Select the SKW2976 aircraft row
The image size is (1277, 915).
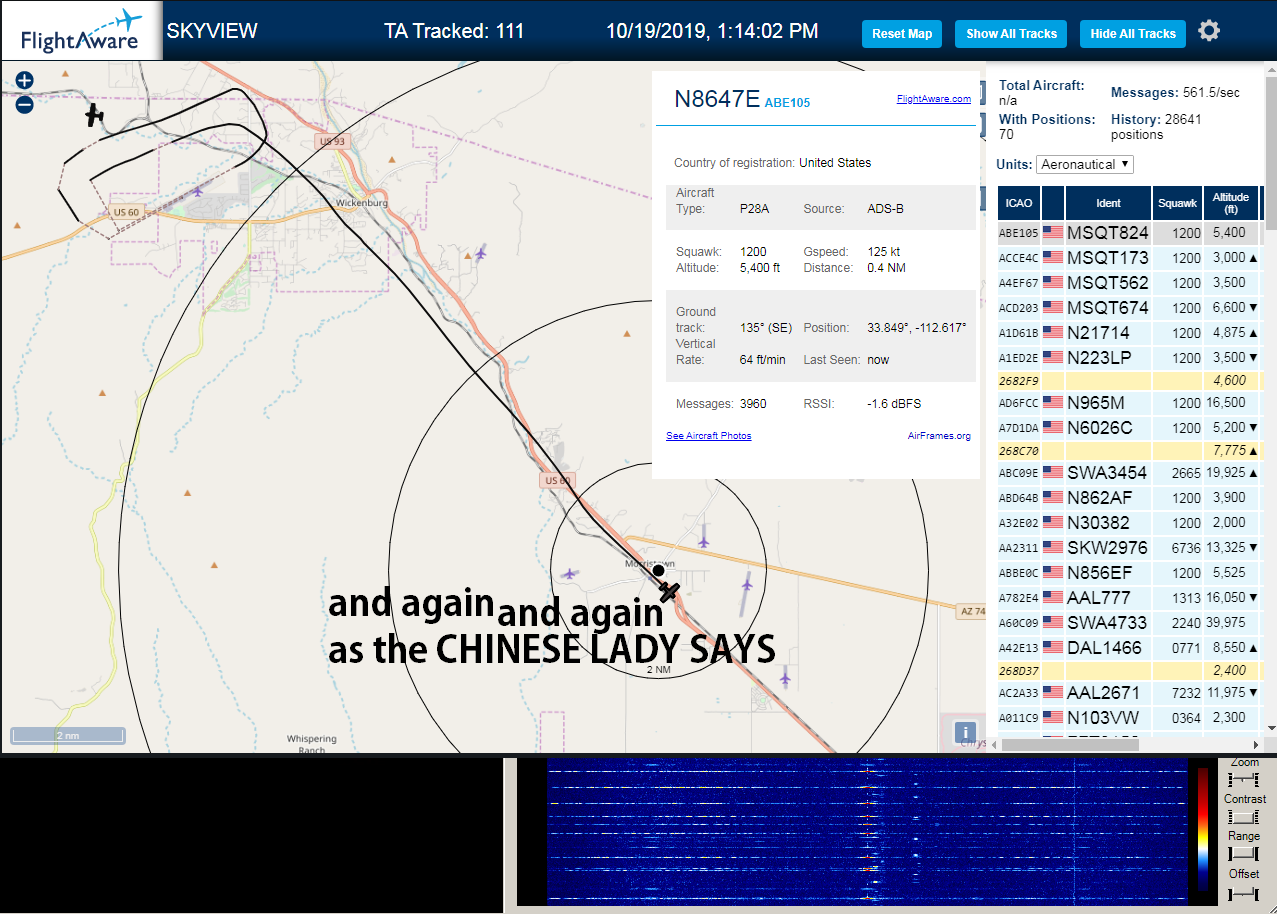pos(1129,548)
